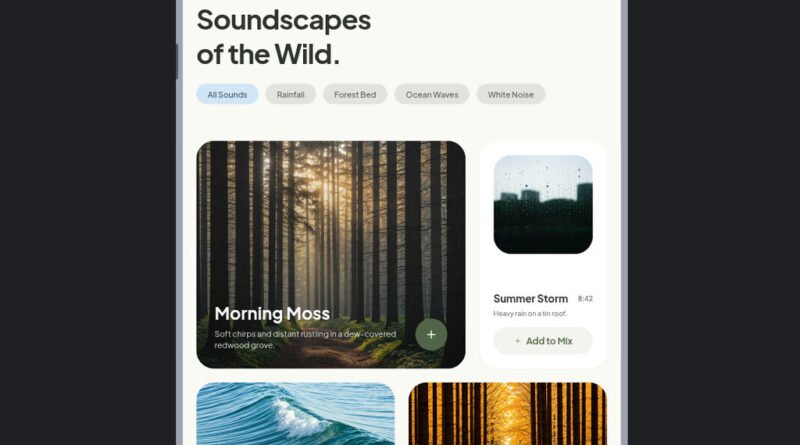The width and height of the screenshot is (800, 445).
Task: Click the Soundscapes heading word
Action: (284, 20)
